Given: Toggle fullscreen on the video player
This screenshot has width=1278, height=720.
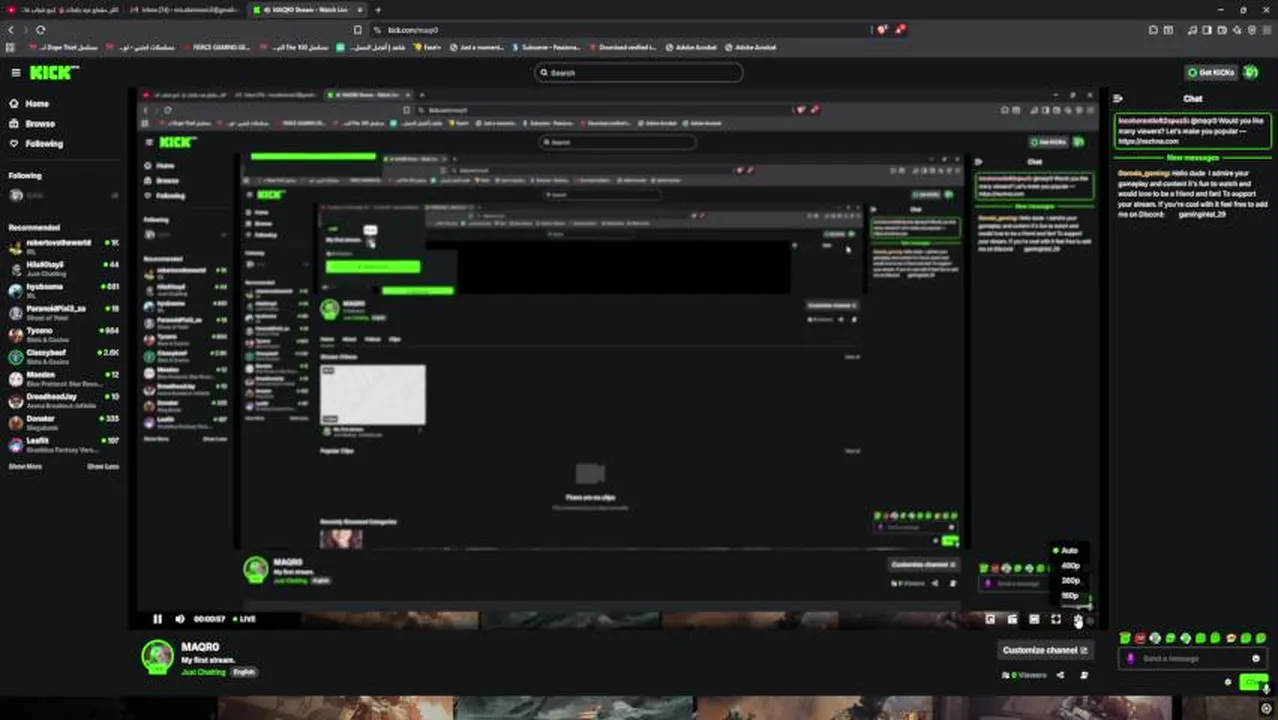Looking at the screenshot, I should click(1056, 619).
